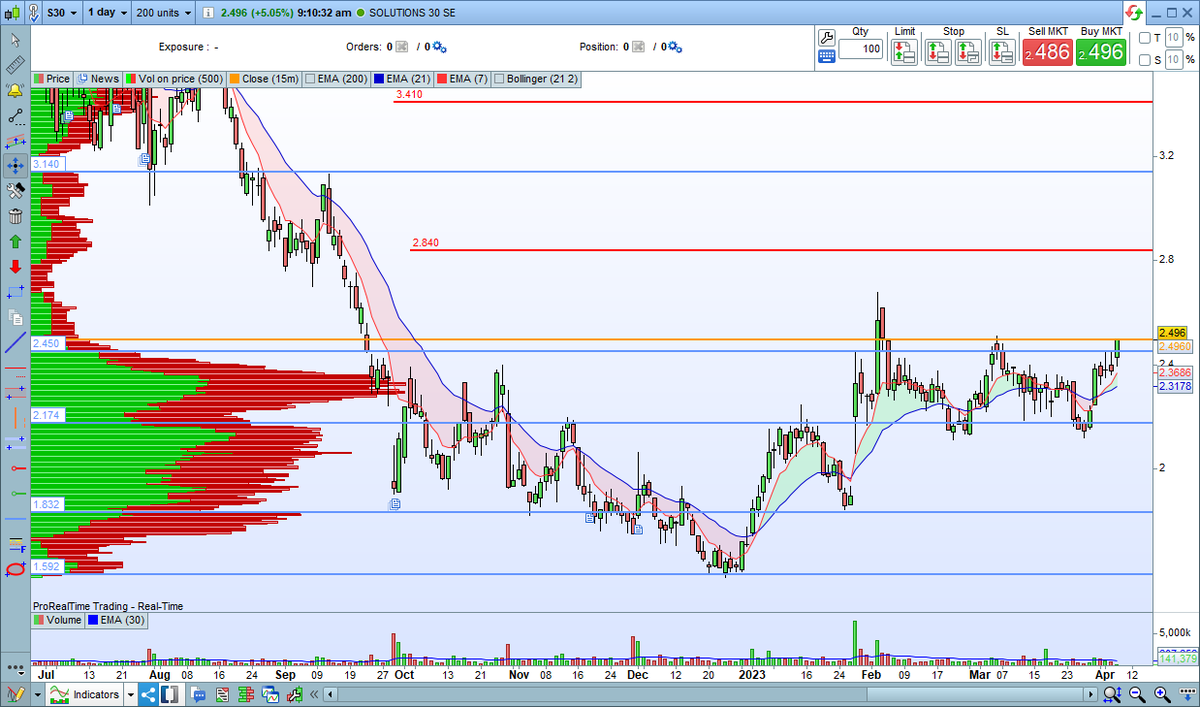Click the 2.174 price level label
Viewport: 1200px width, 707px height.
(46, 414)
